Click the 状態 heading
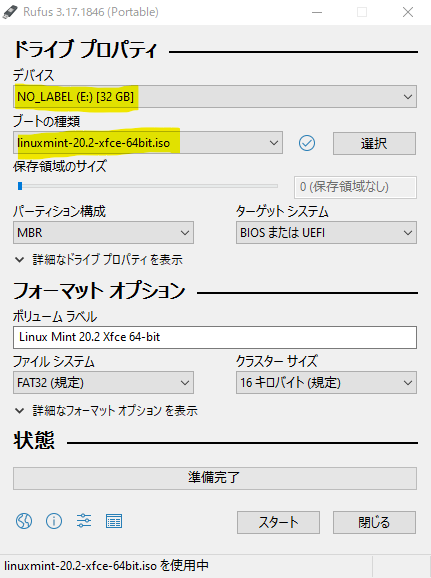431x578 pixels. pyautogui.click(x=34, y=440)
